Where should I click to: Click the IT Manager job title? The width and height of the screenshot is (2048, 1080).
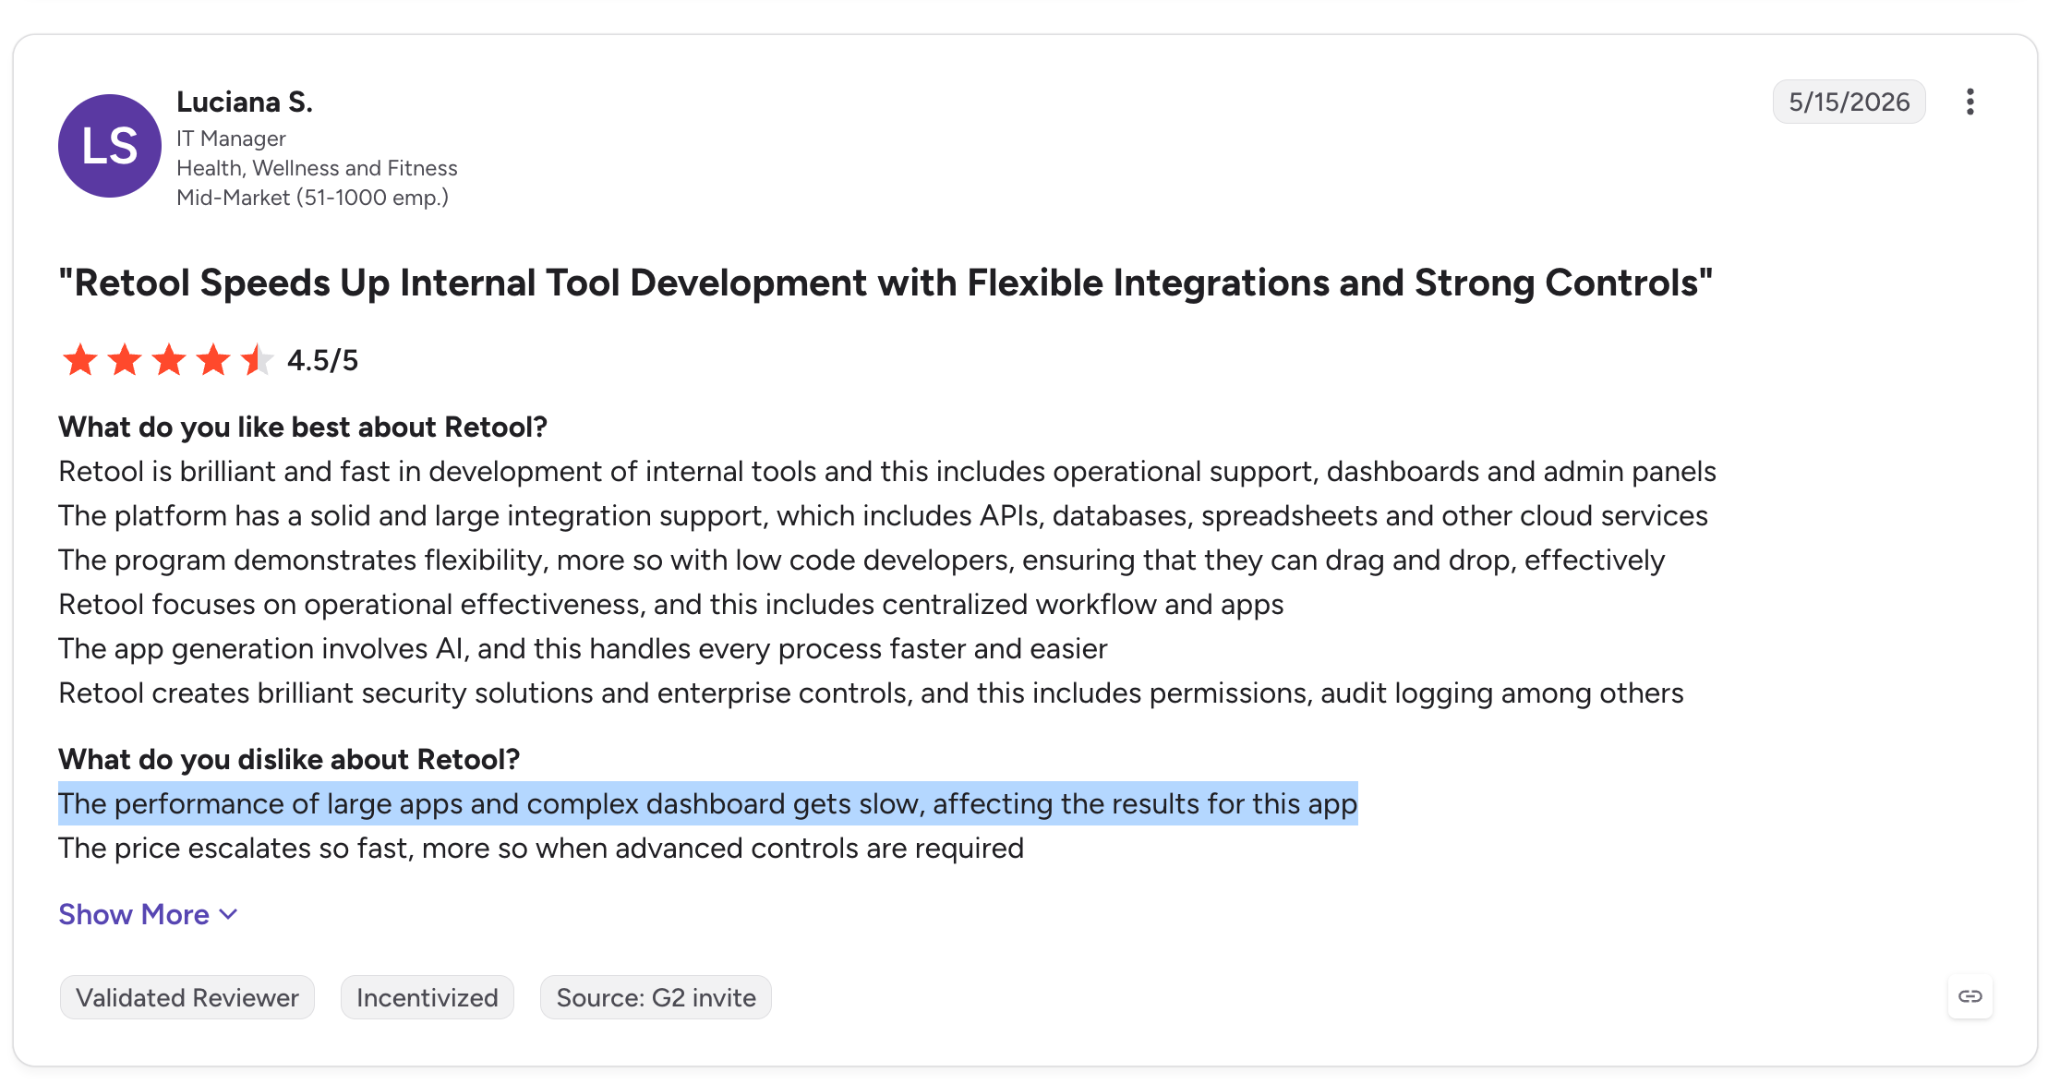click(x=231, y=138)
